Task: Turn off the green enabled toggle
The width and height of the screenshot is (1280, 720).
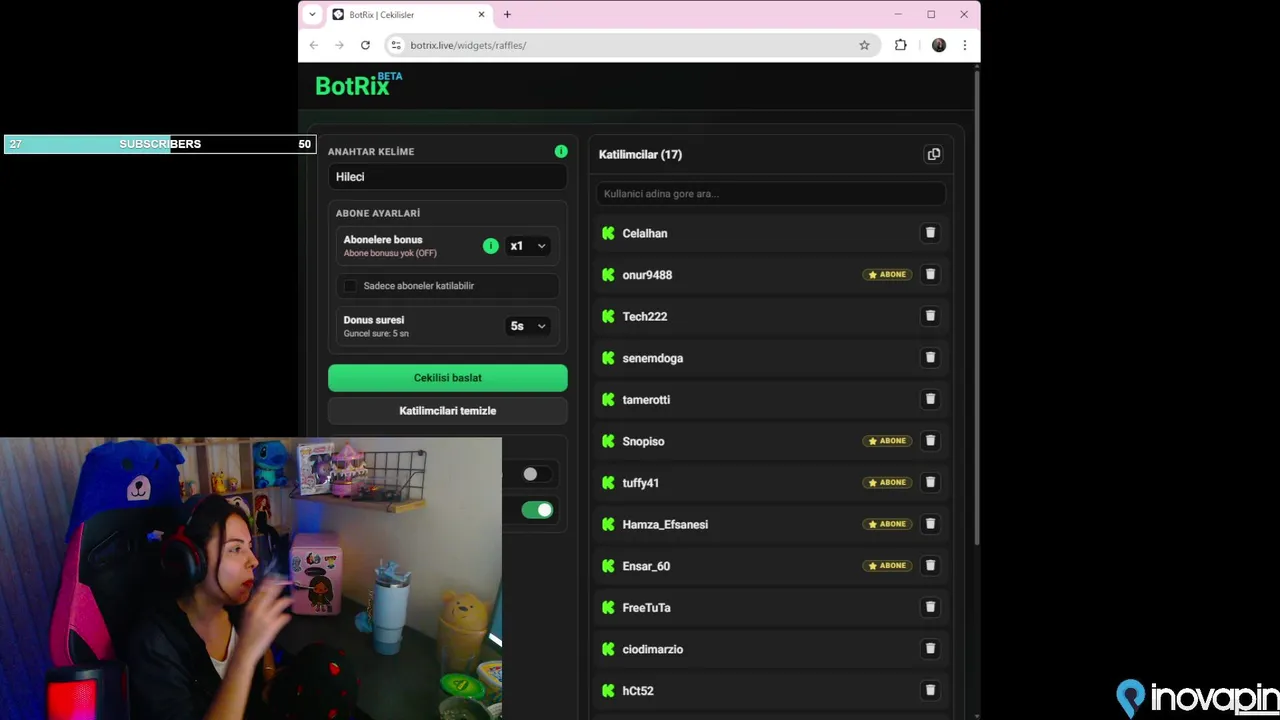Action: coord(537,510)
